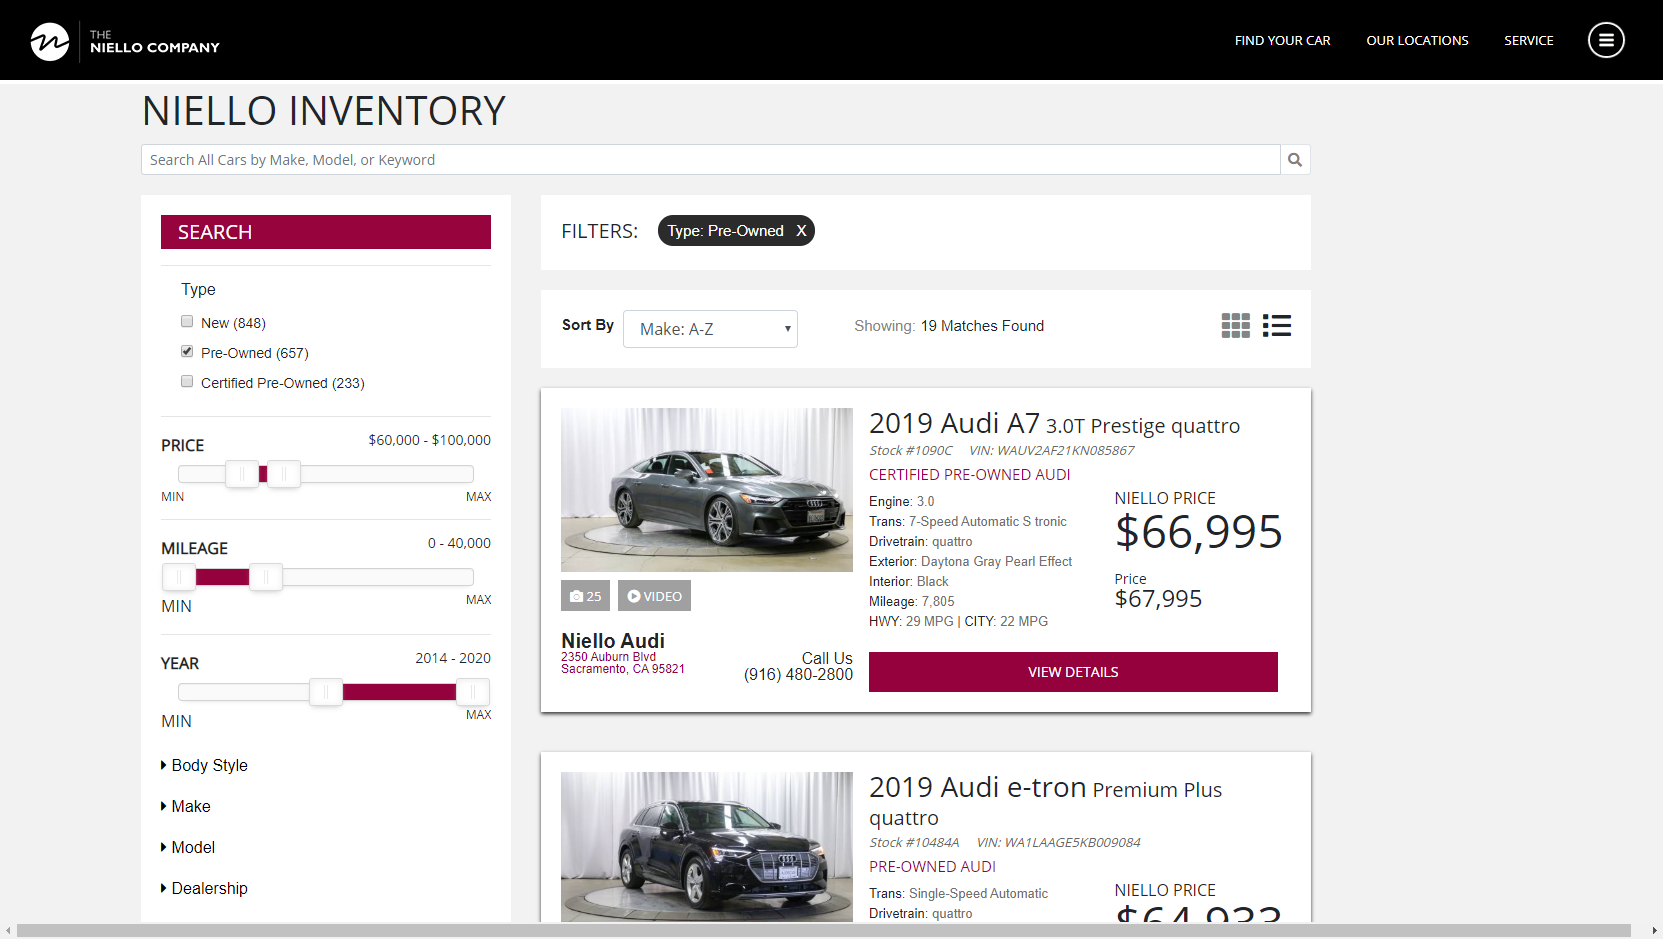
Task: Open Niello Audi dealership address link
Action: tap(622, 663)
